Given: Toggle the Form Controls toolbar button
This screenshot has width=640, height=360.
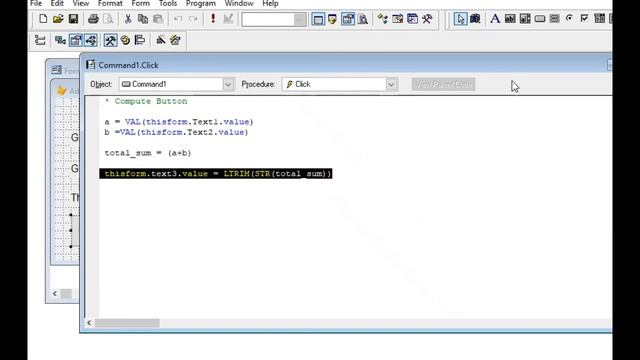Looking at the screenshot, I should [x=110, y=40].
